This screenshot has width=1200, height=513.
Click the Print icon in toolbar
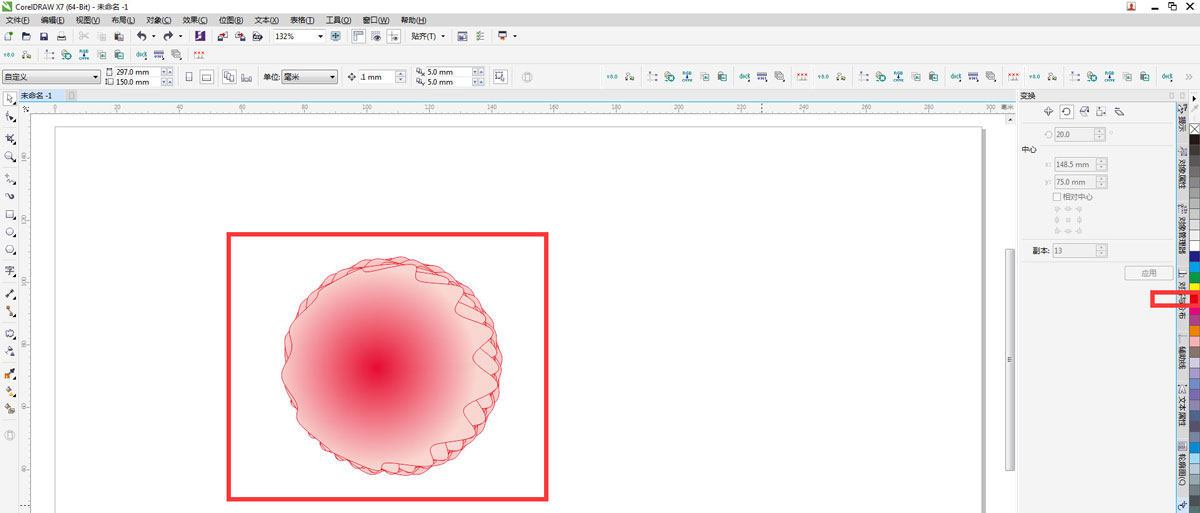tap(61, 36)
